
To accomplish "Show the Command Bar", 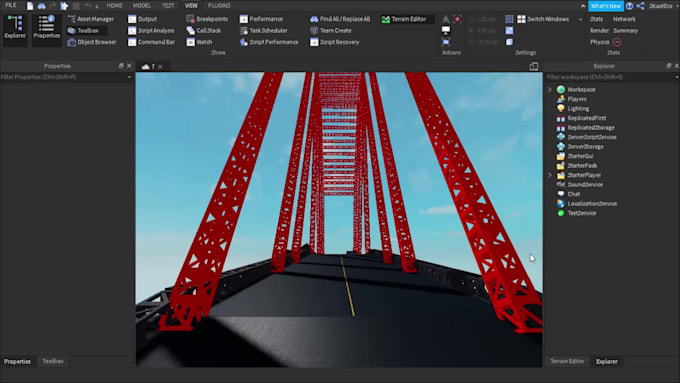I will [151, 42].
